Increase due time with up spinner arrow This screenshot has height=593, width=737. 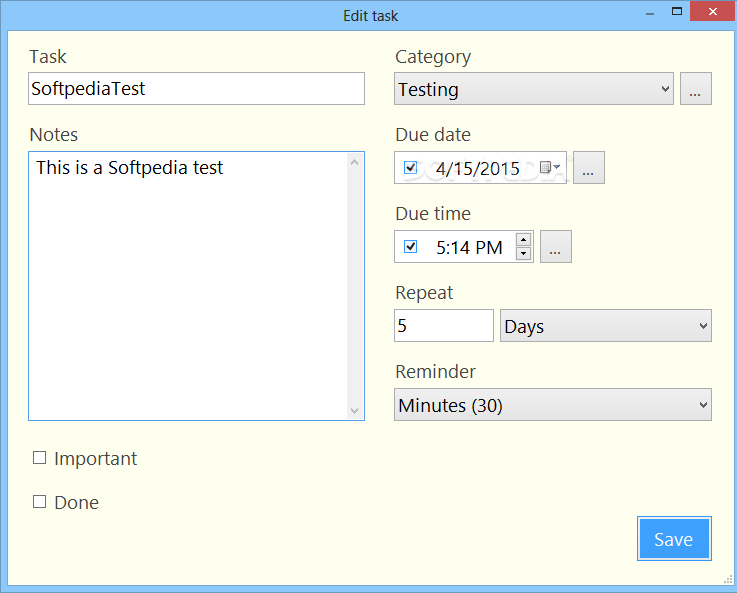(523, 240)
